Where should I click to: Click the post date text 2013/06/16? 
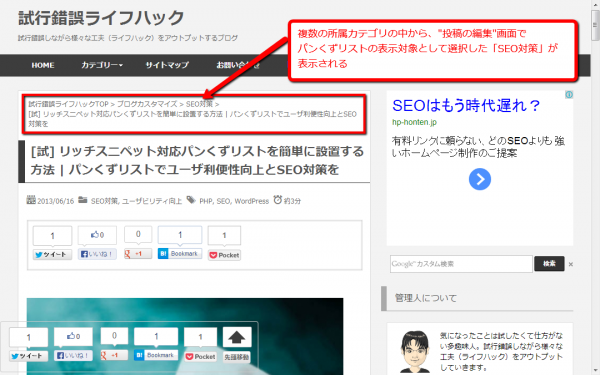(55, 201)
